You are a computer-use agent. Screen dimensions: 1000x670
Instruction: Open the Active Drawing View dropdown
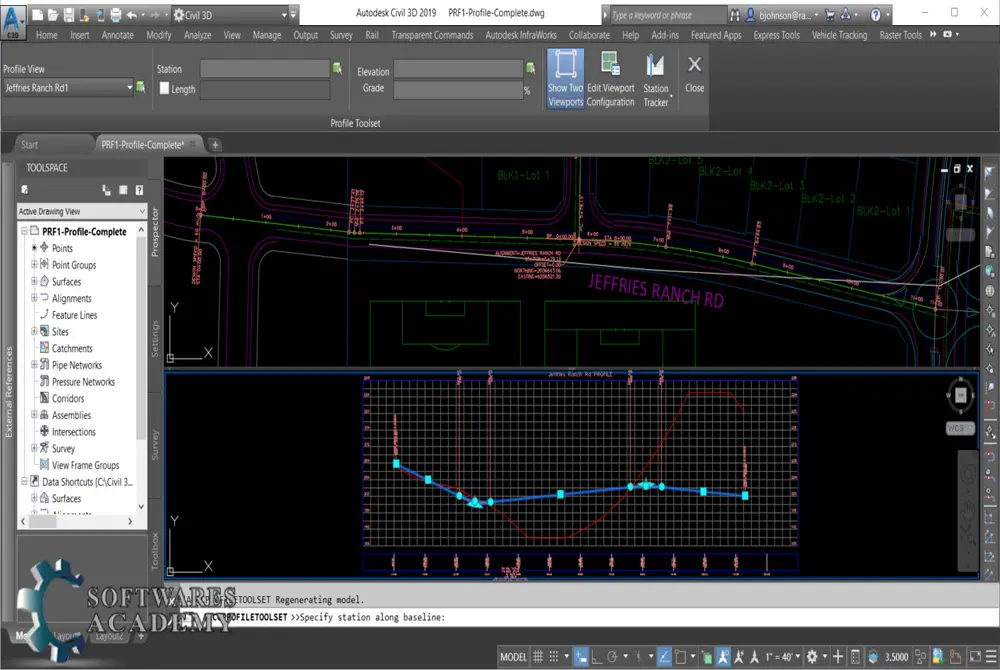coord(82,211)
